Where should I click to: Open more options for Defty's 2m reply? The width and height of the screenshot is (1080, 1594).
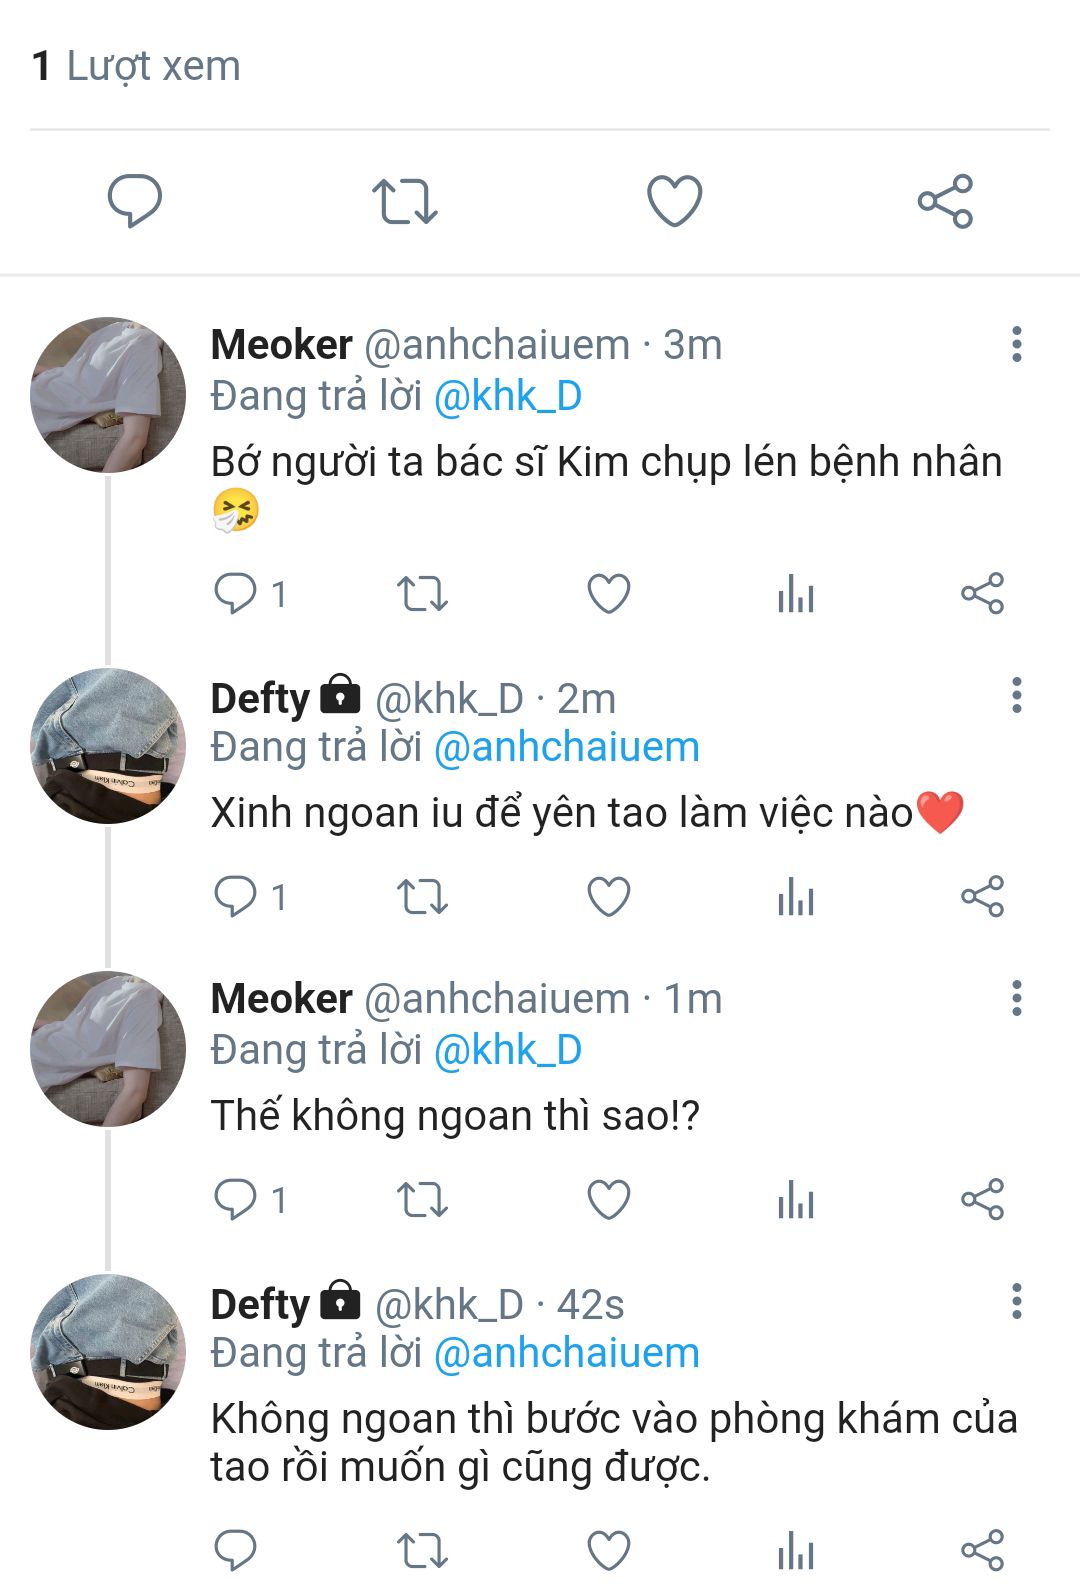1016,695
